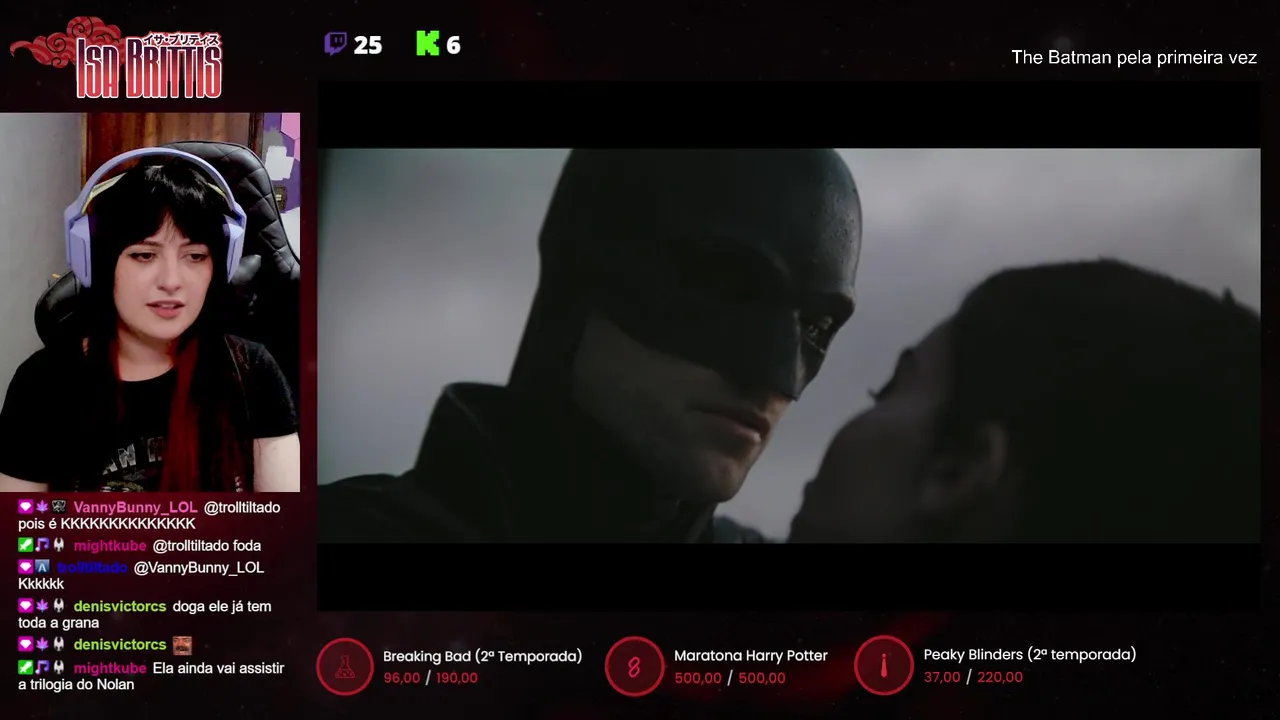
Task: Click the Twitch viewer count 25
Action: click(x=368, y=45)
